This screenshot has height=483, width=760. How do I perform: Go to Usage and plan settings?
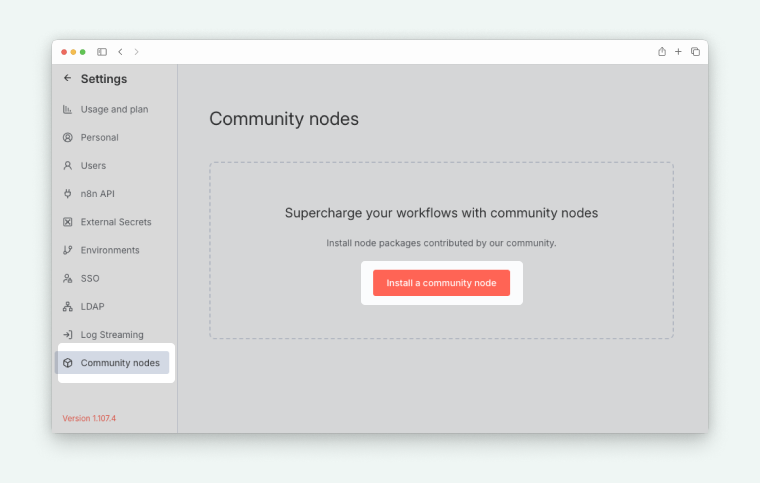coord(114,109)
